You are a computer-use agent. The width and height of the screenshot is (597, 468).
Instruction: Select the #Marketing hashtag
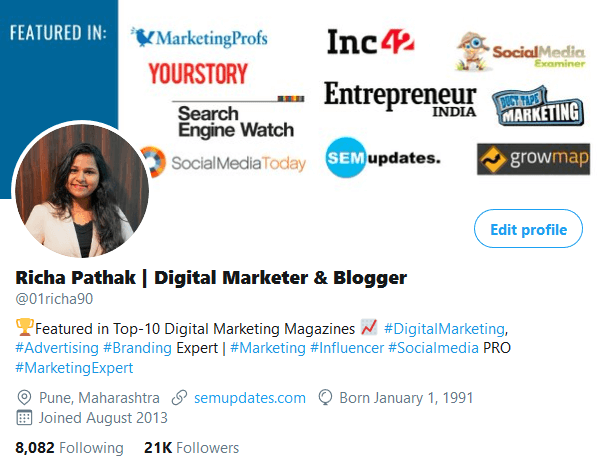click(268, 348)
